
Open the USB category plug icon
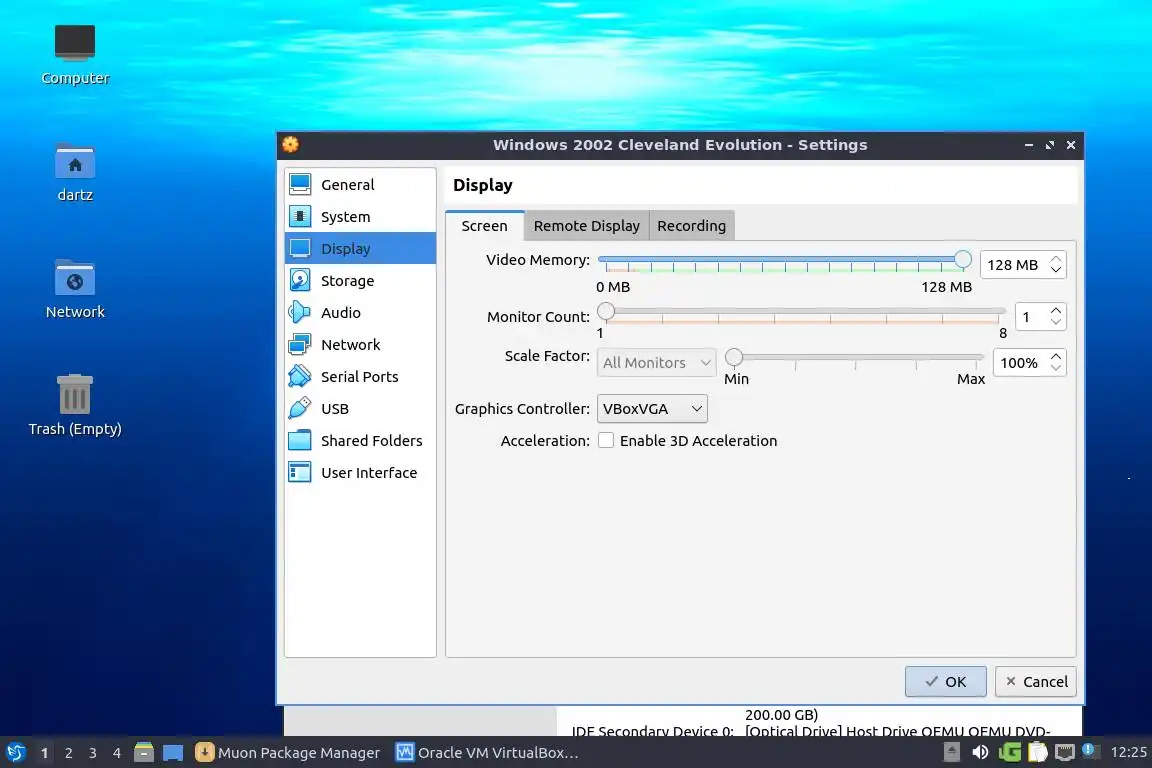tap(300, 408)
